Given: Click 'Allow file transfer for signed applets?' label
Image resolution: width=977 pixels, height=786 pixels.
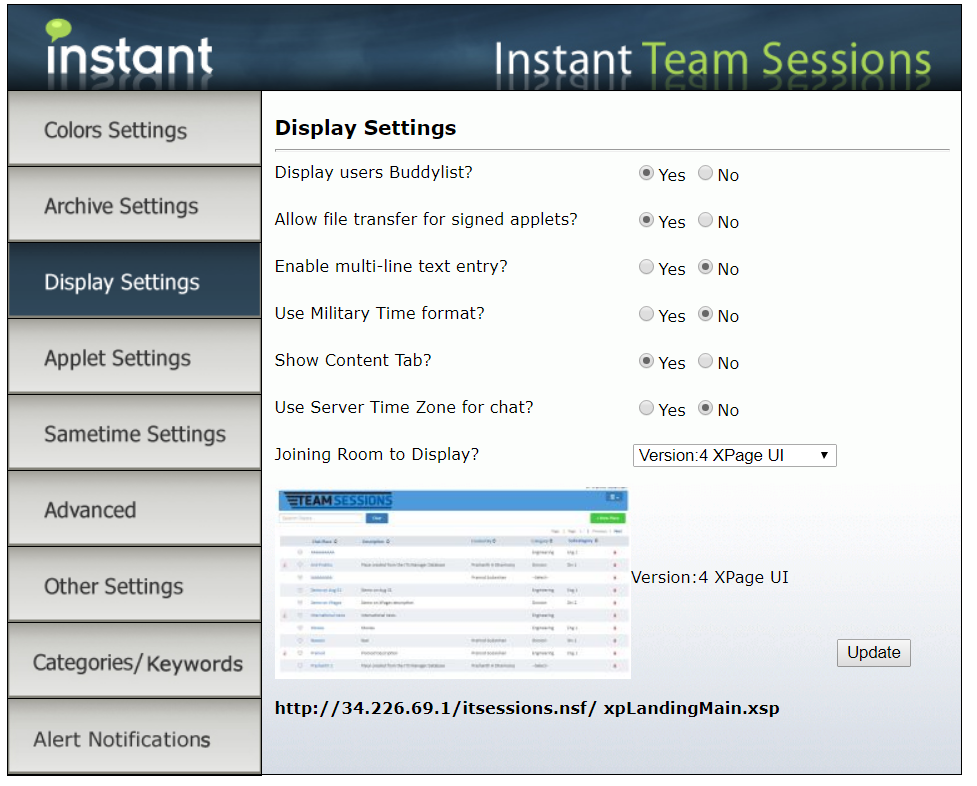Looking at the screenshot, I should tap(426, 219).
